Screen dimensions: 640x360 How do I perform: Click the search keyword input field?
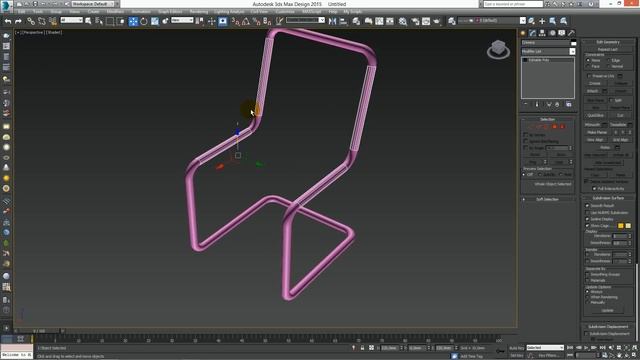point(513,4)
